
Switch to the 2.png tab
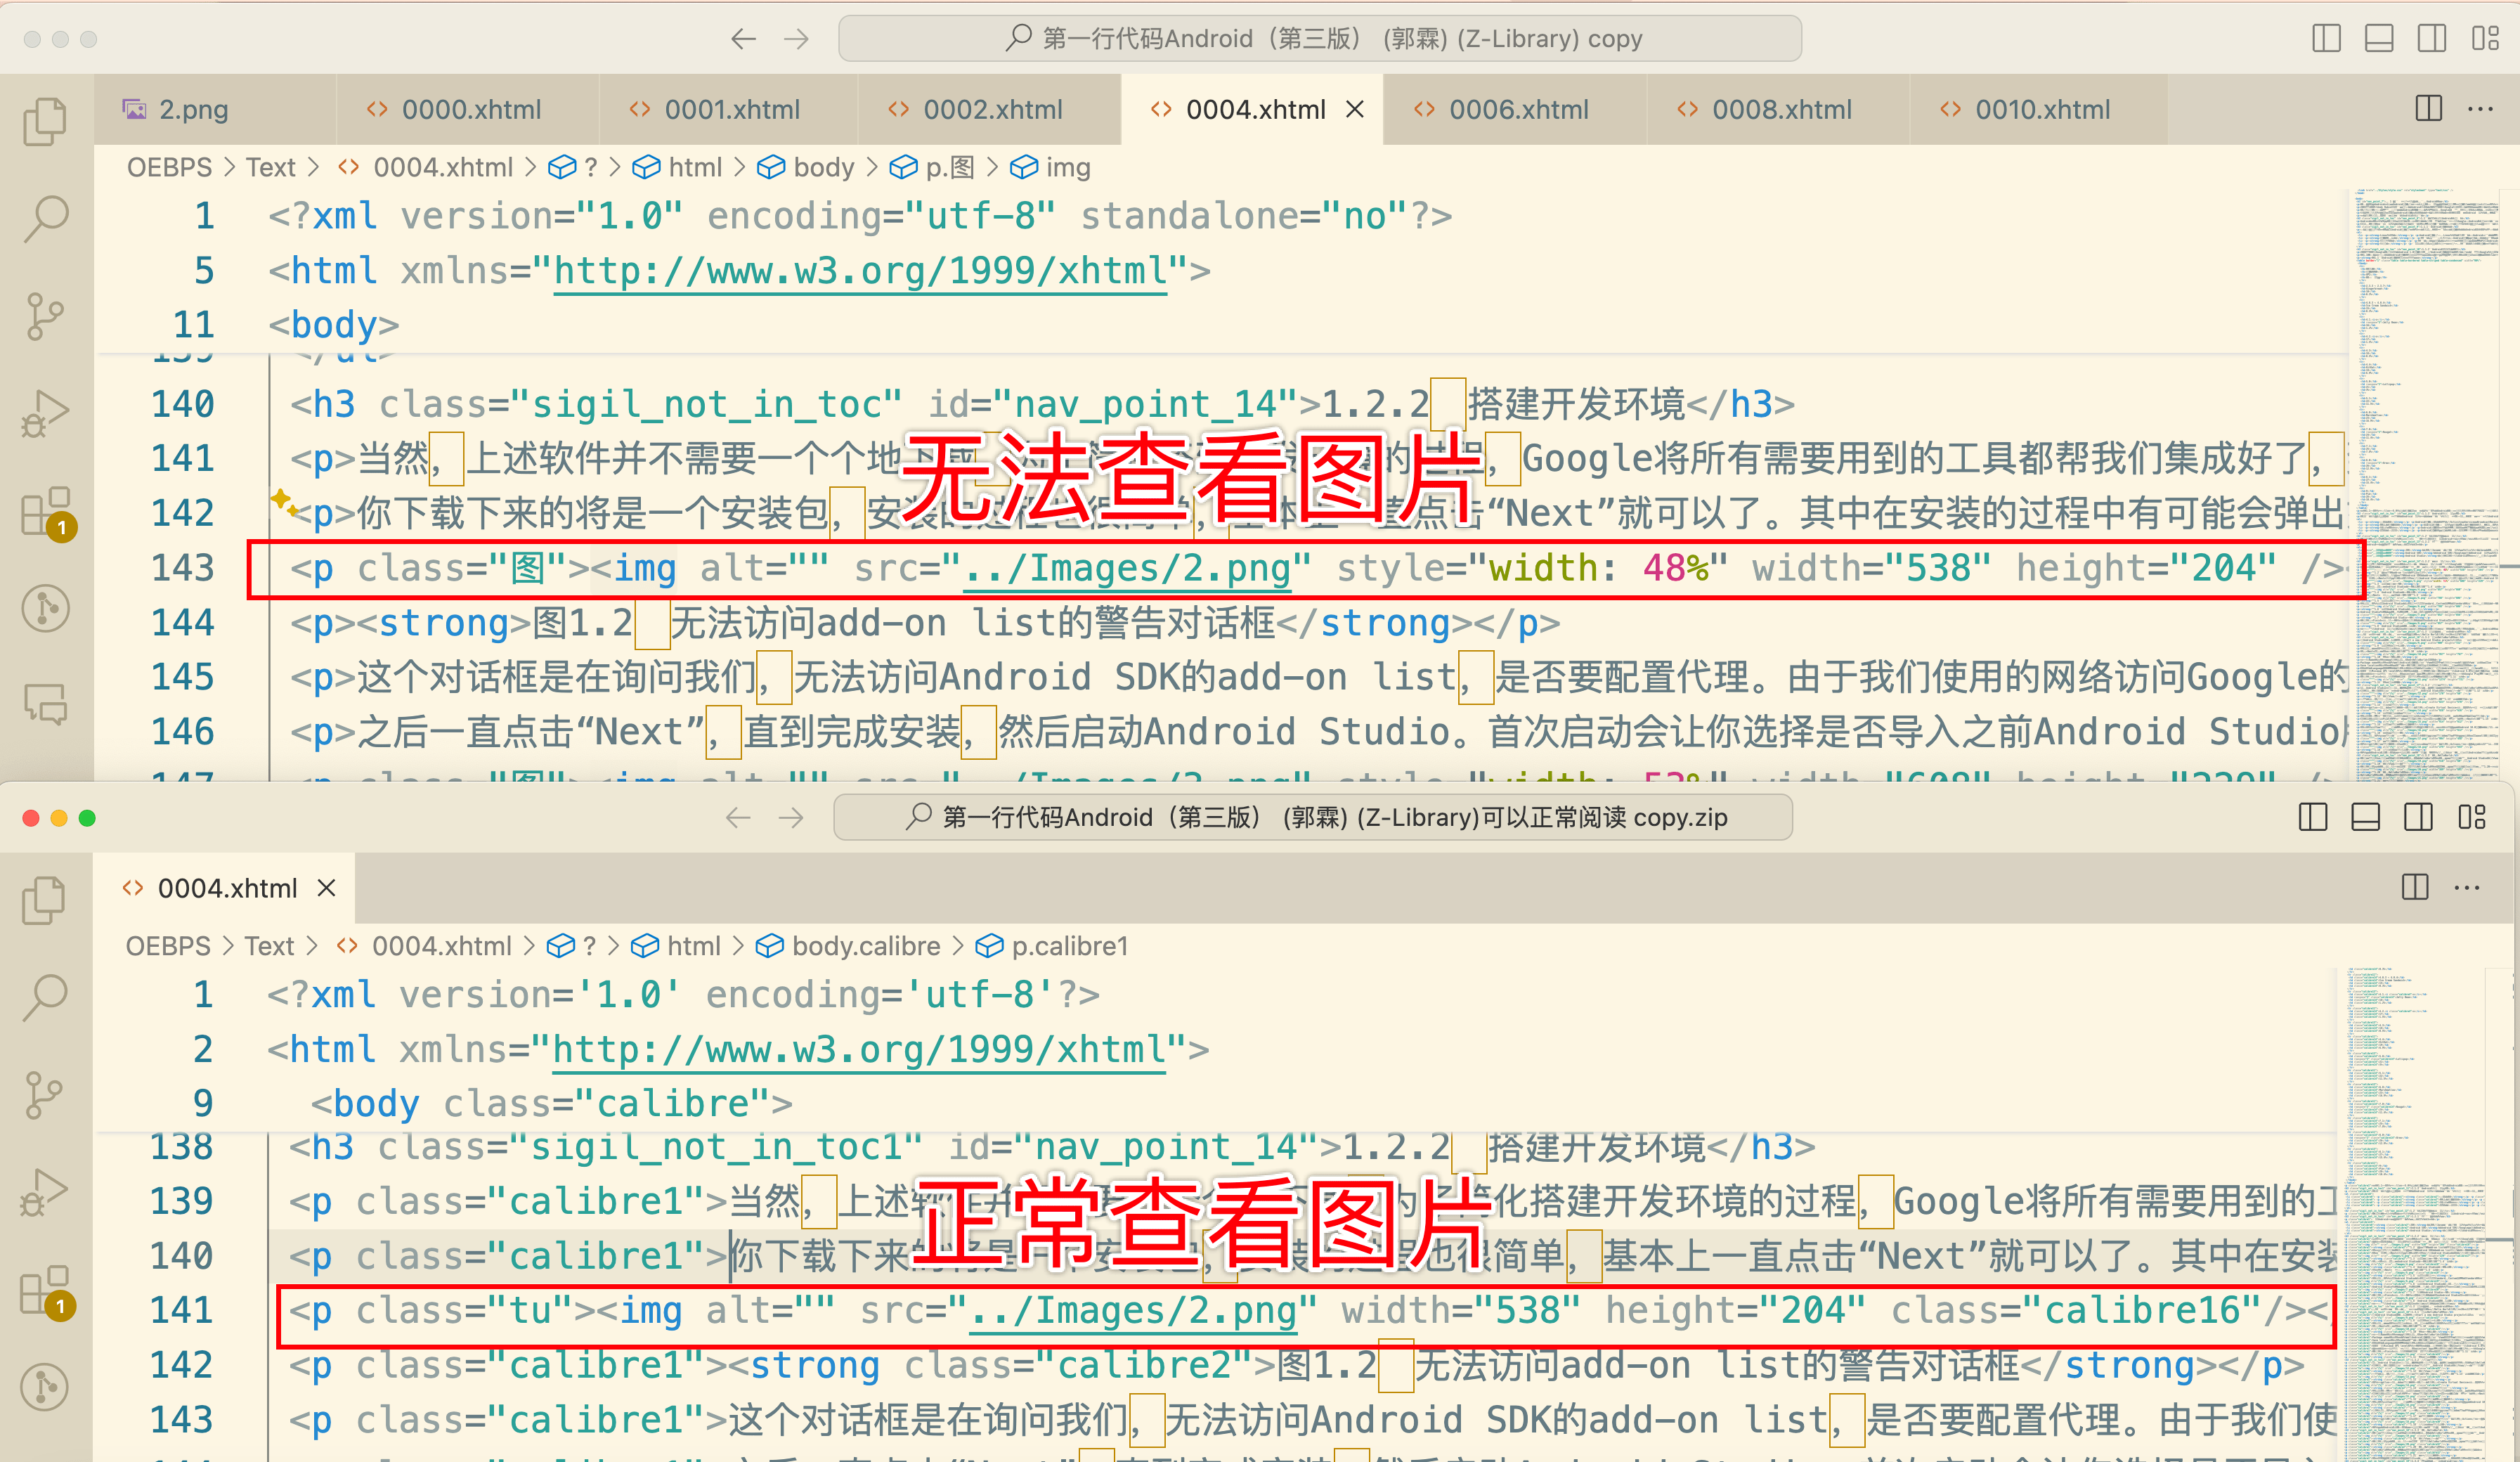(x=193, y=109)
